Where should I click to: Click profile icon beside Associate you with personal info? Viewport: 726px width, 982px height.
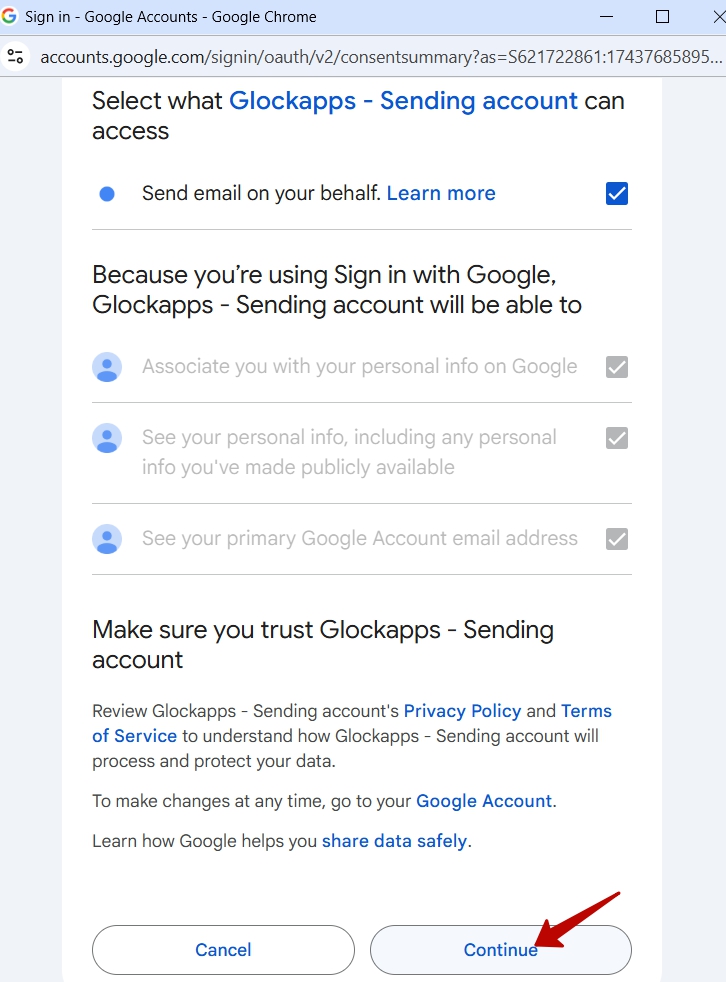point(107,367)
